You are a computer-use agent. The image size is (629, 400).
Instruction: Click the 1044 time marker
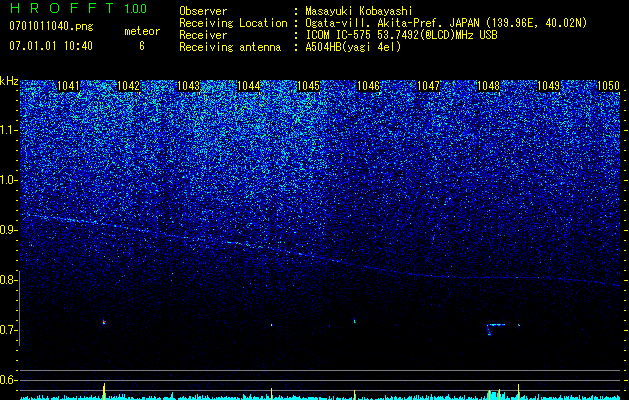248,86
